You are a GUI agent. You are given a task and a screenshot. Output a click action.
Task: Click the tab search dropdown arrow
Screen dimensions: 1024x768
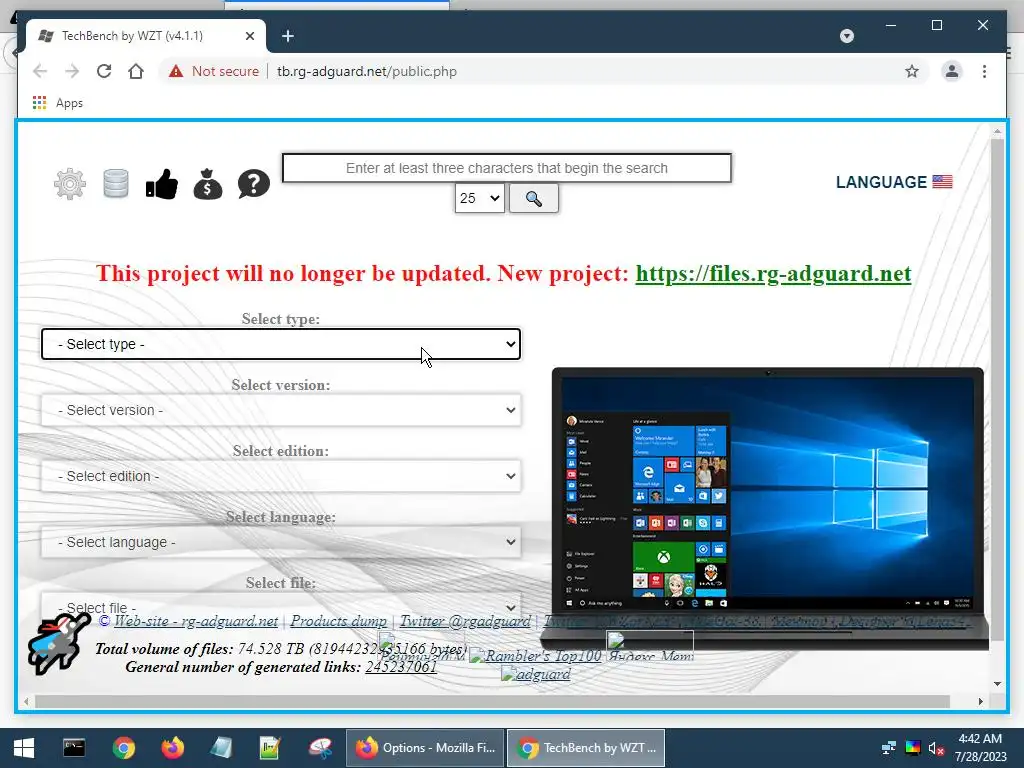(846, 36)
